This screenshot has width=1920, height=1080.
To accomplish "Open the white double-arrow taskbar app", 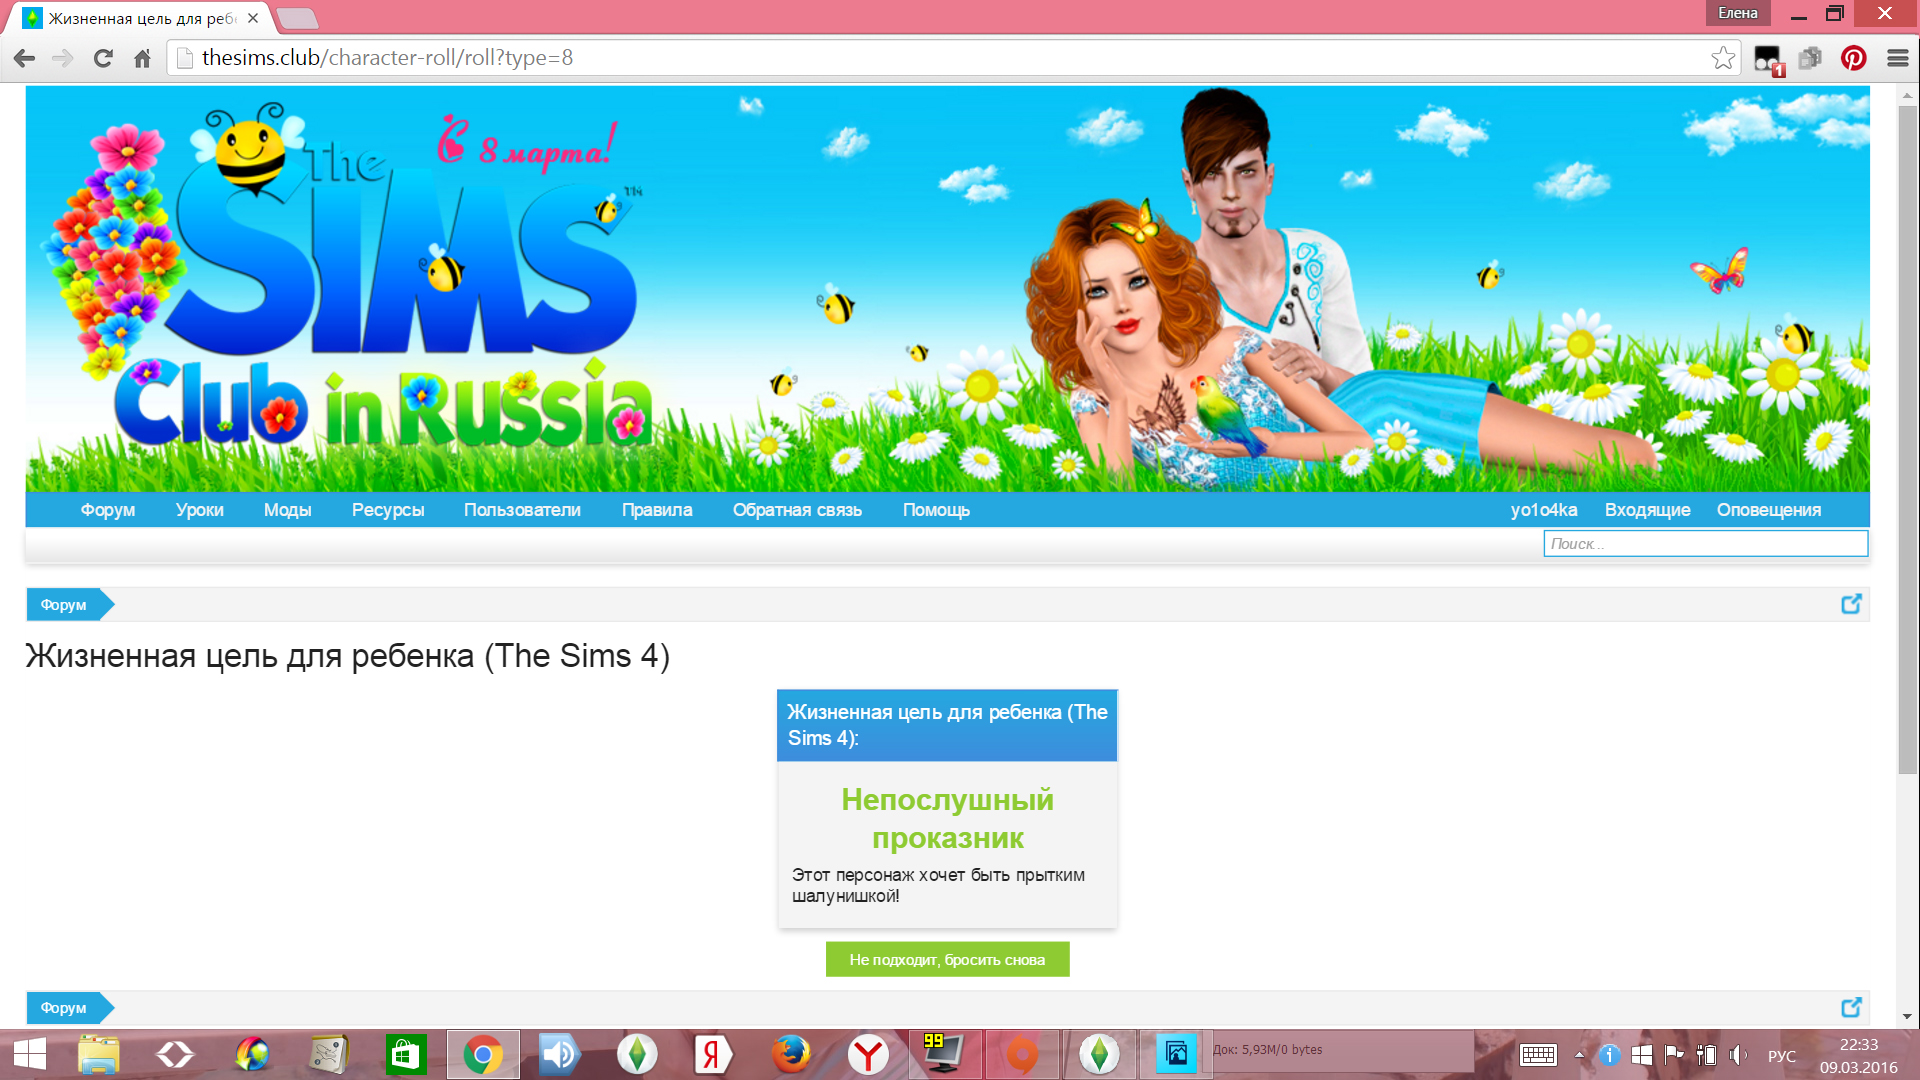I will pyautogui.click(x=175, y=1055).
